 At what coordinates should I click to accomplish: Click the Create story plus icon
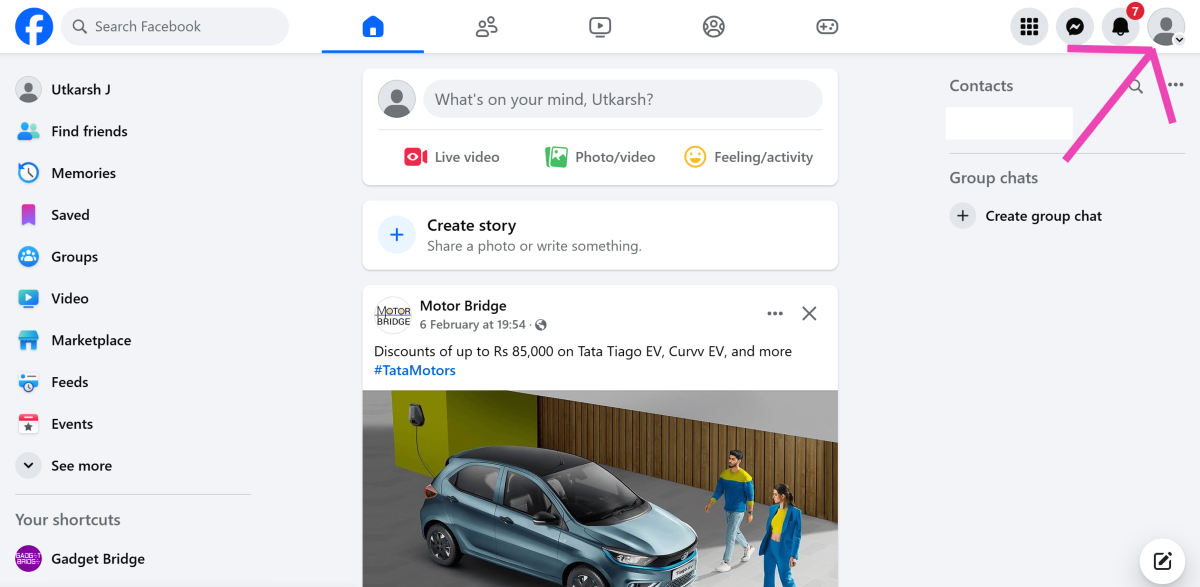click(x=397, y=235)
